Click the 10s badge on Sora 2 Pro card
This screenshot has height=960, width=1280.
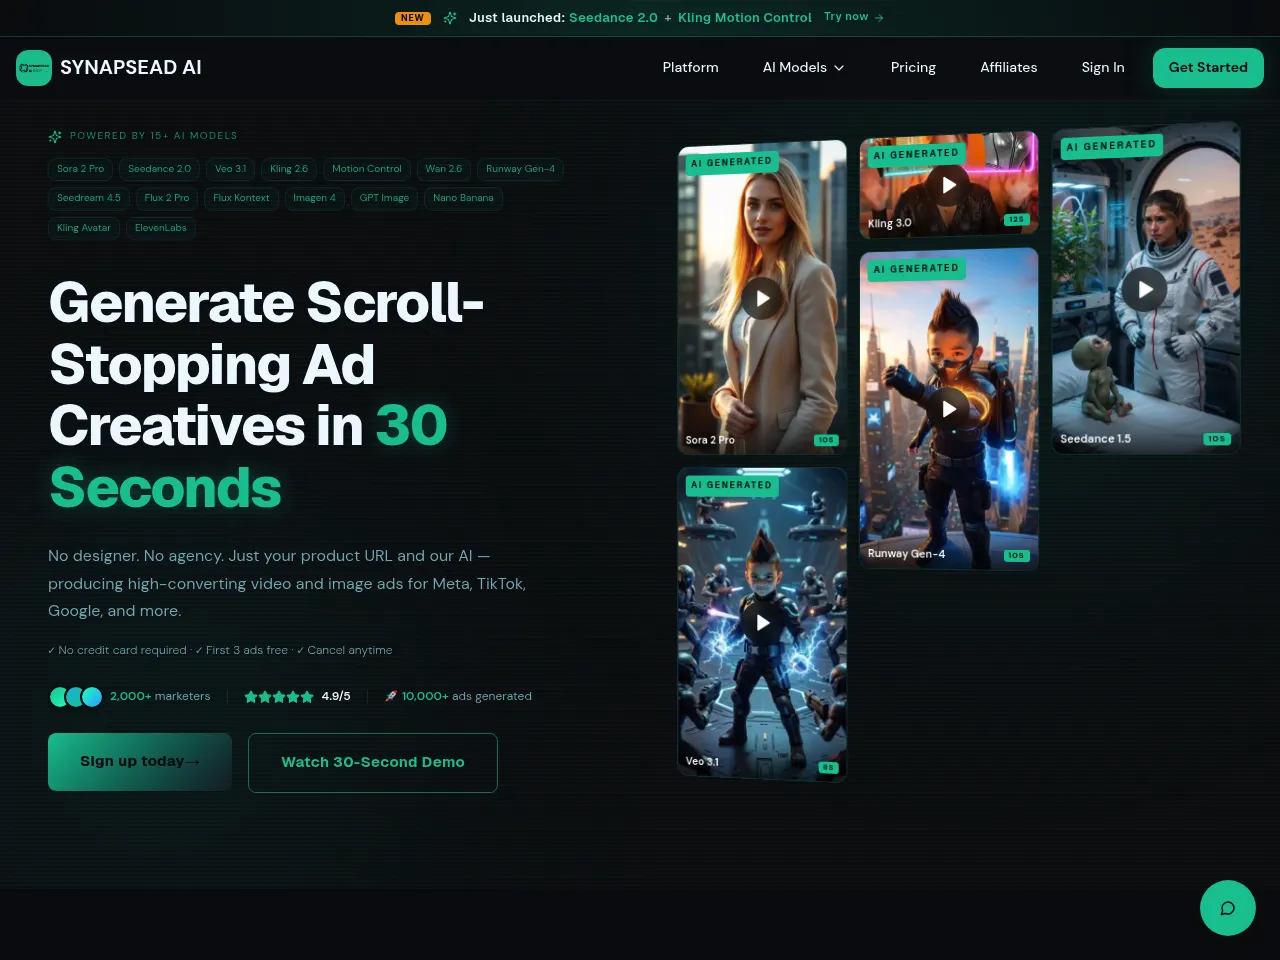(826, 440)
